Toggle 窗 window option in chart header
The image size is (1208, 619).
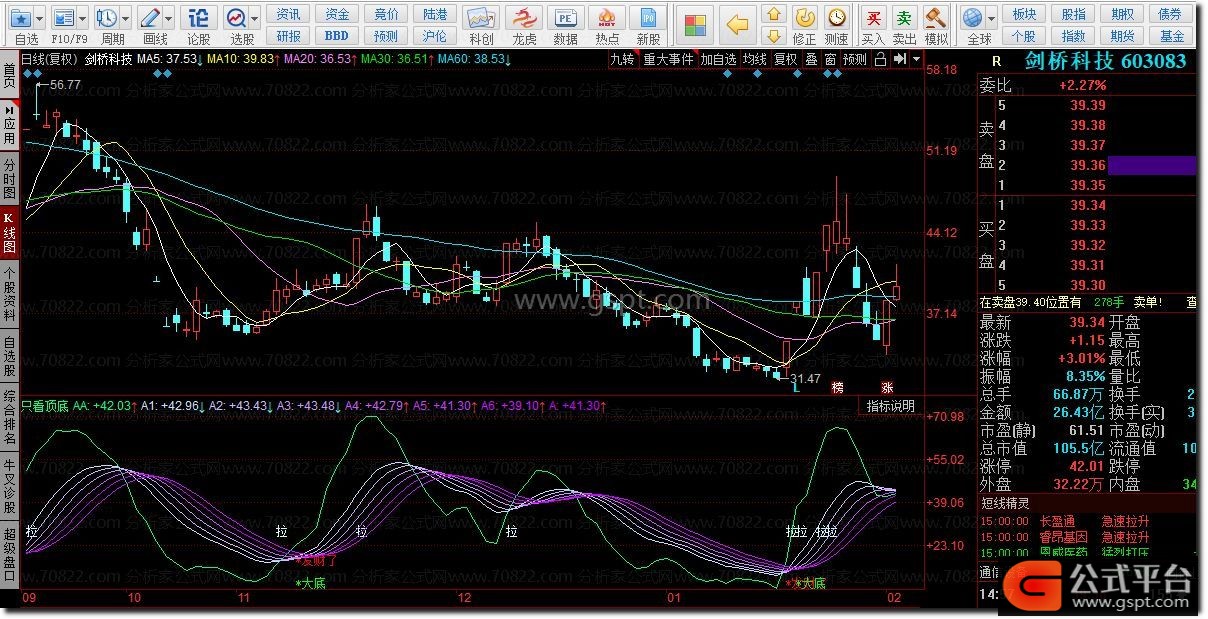(831, 59)
